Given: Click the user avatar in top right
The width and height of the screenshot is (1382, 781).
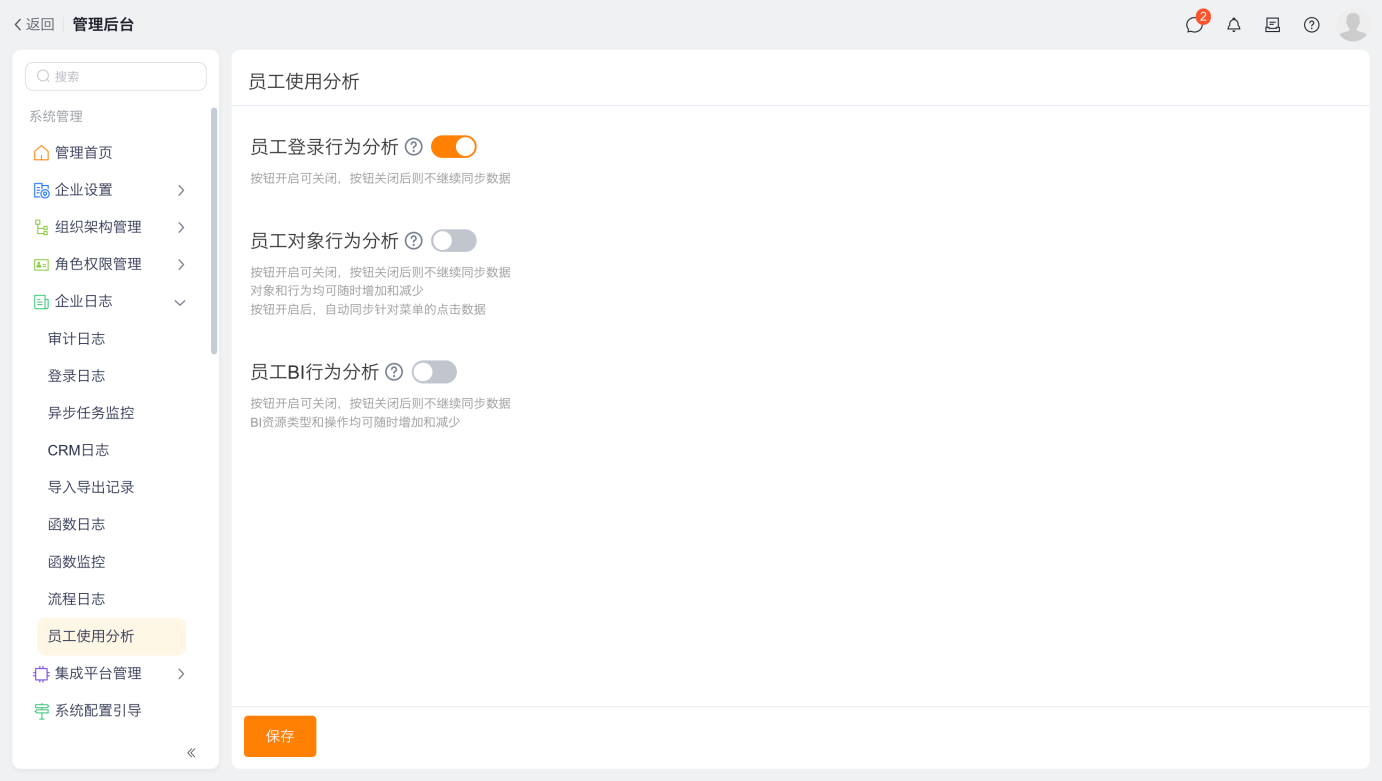Looking at the screenshot, I should [1352, 25].
